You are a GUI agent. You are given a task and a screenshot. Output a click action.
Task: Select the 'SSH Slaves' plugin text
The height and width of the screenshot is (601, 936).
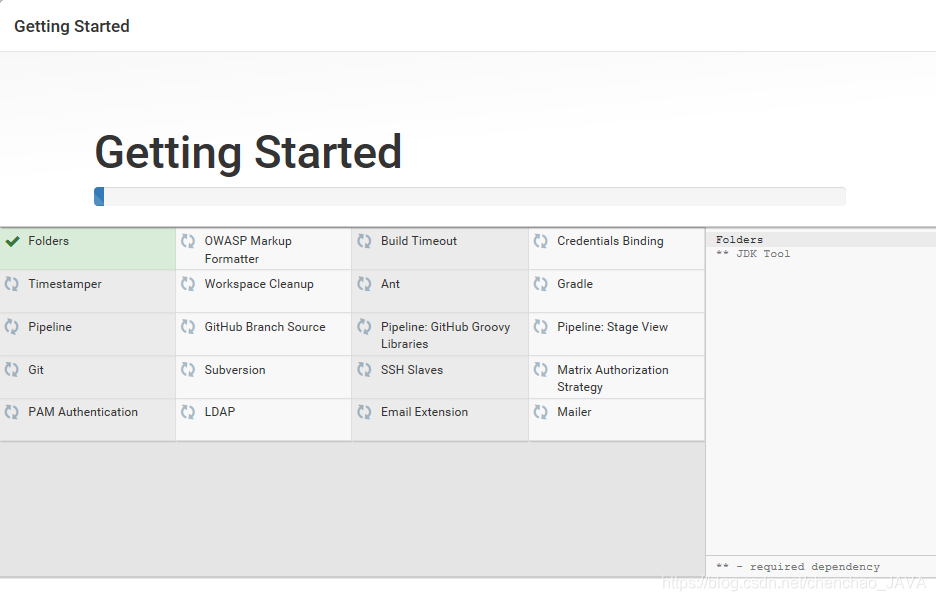click(x=412, y=370)
